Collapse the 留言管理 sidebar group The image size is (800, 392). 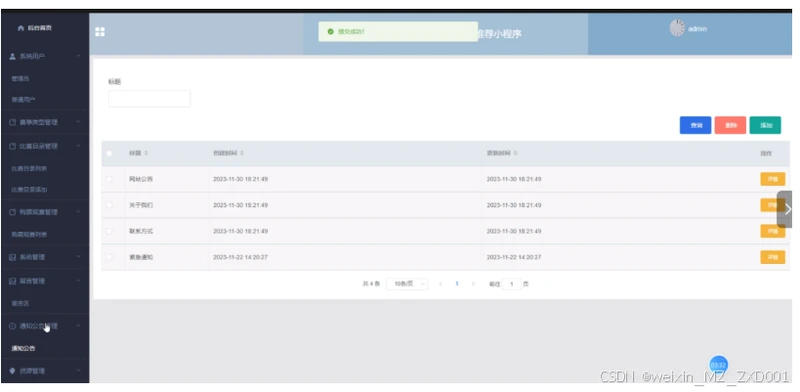coord(79,281)
